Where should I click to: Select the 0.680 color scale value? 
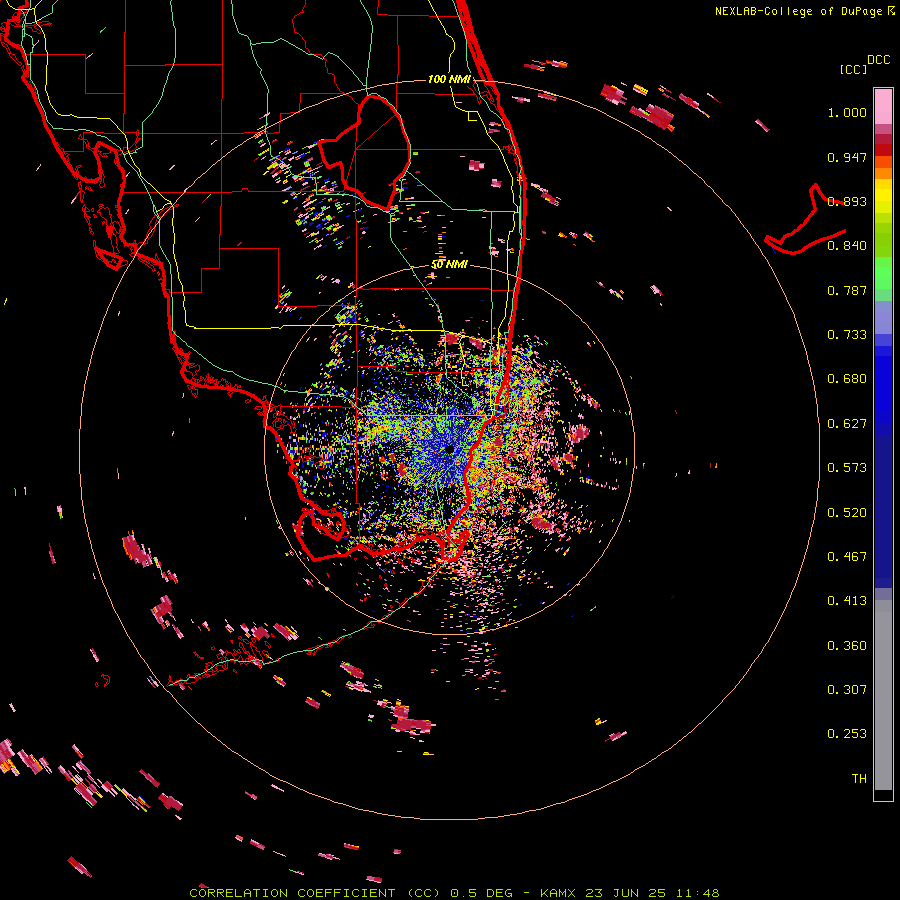tap(847, 379)
